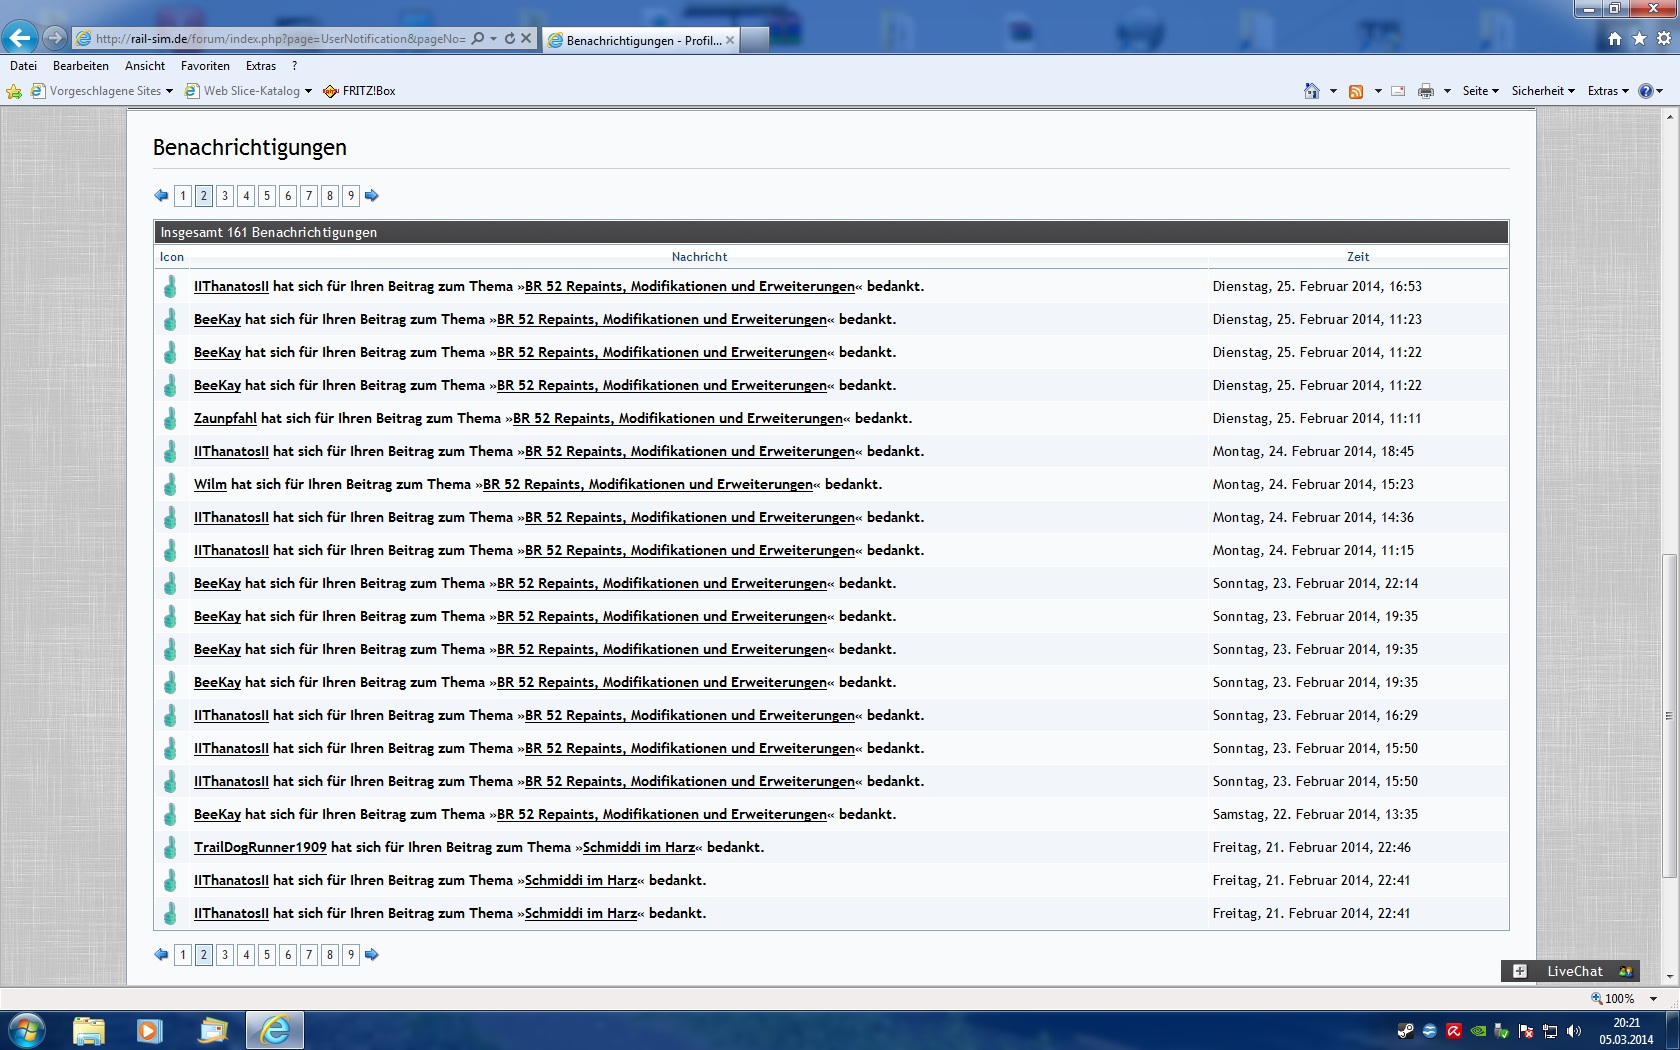Expand the address bar autocomplete dropdown
The height and width of the screenshot is (1050, 1680).
(493, 38)
